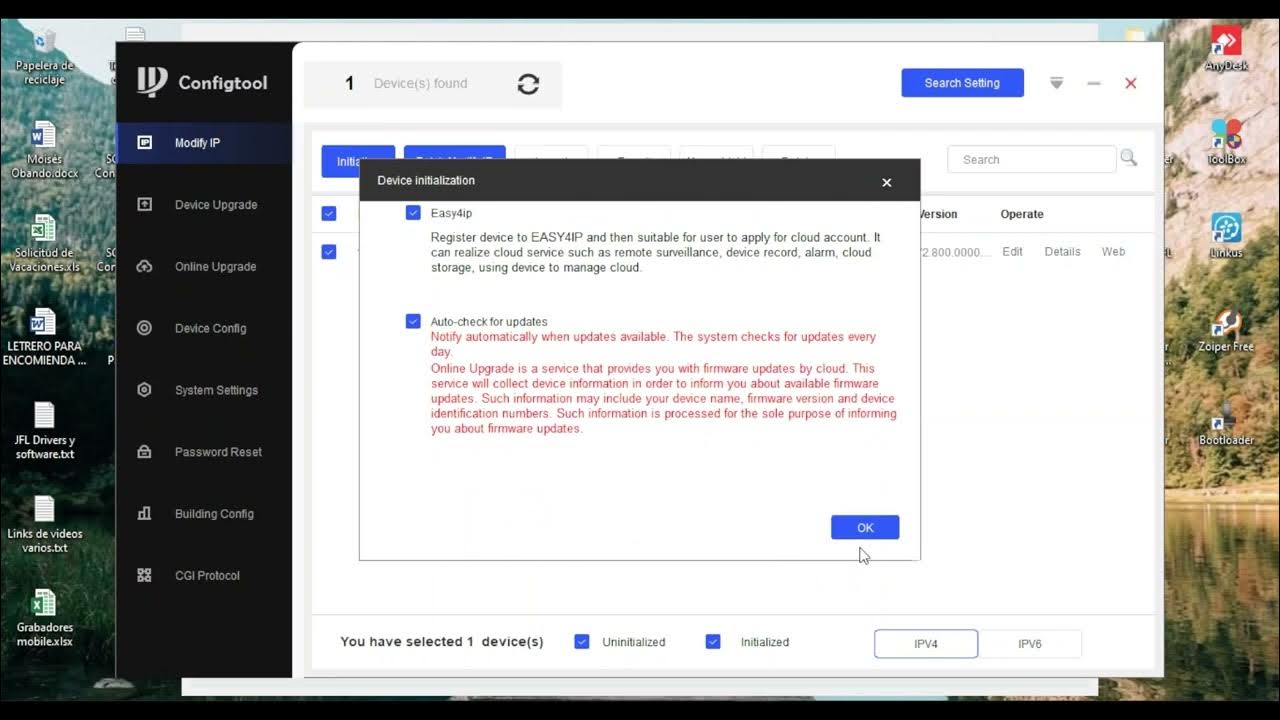Open Modify IP section

click(204, 143)
